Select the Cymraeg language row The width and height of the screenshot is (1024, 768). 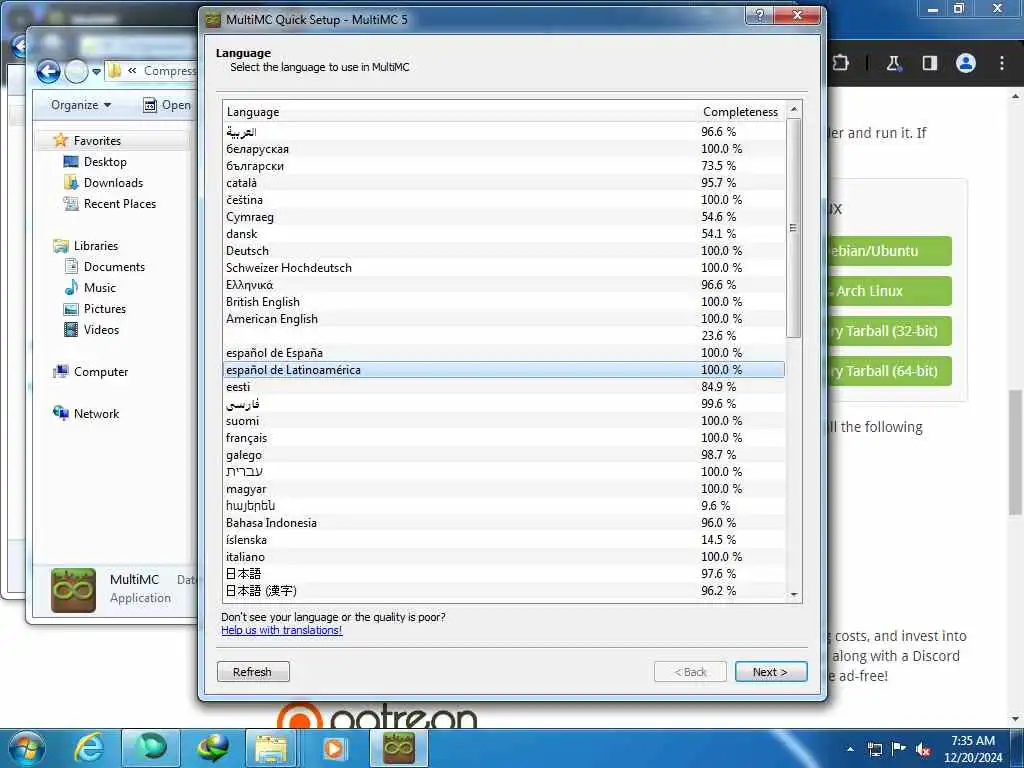pyautogui.click(x=504, y=217)
